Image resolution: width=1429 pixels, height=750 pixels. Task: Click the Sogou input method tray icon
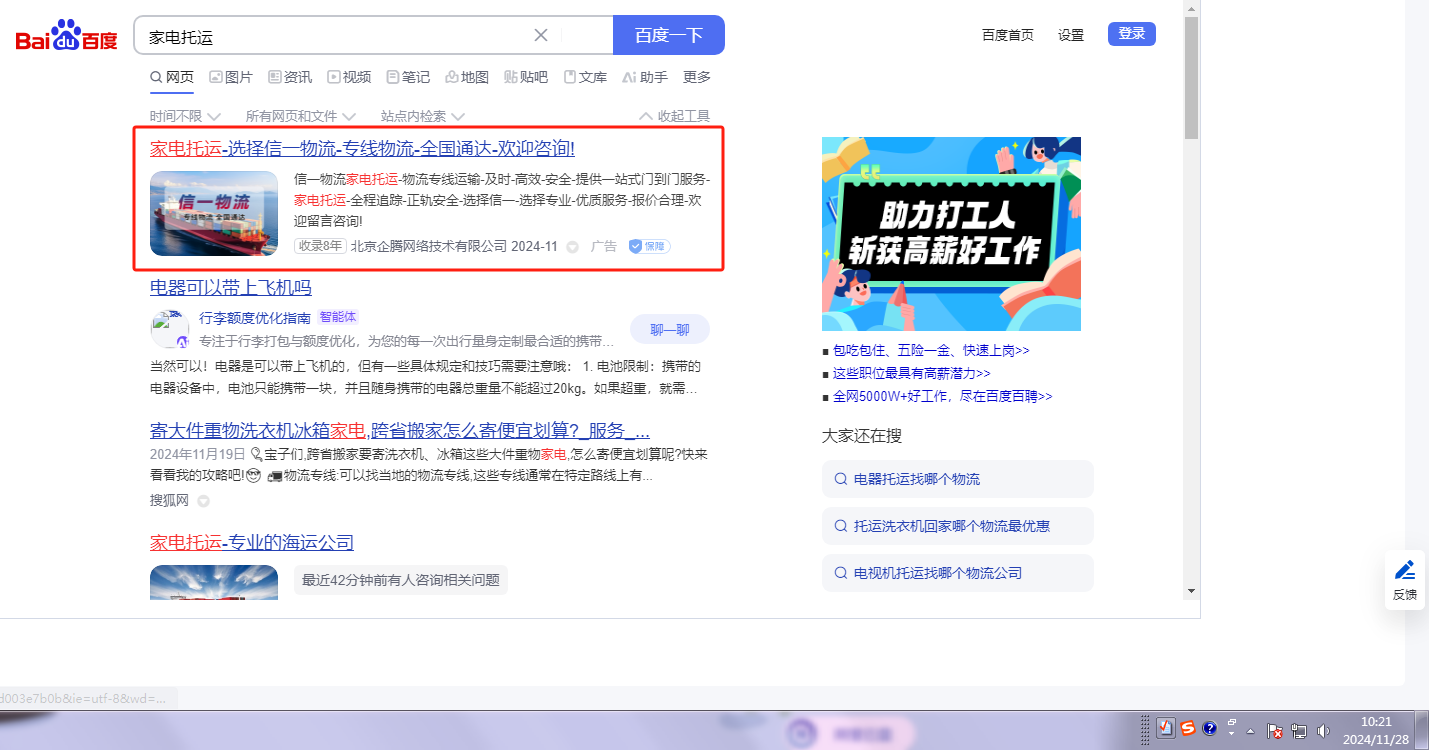tap(1188, 728)
